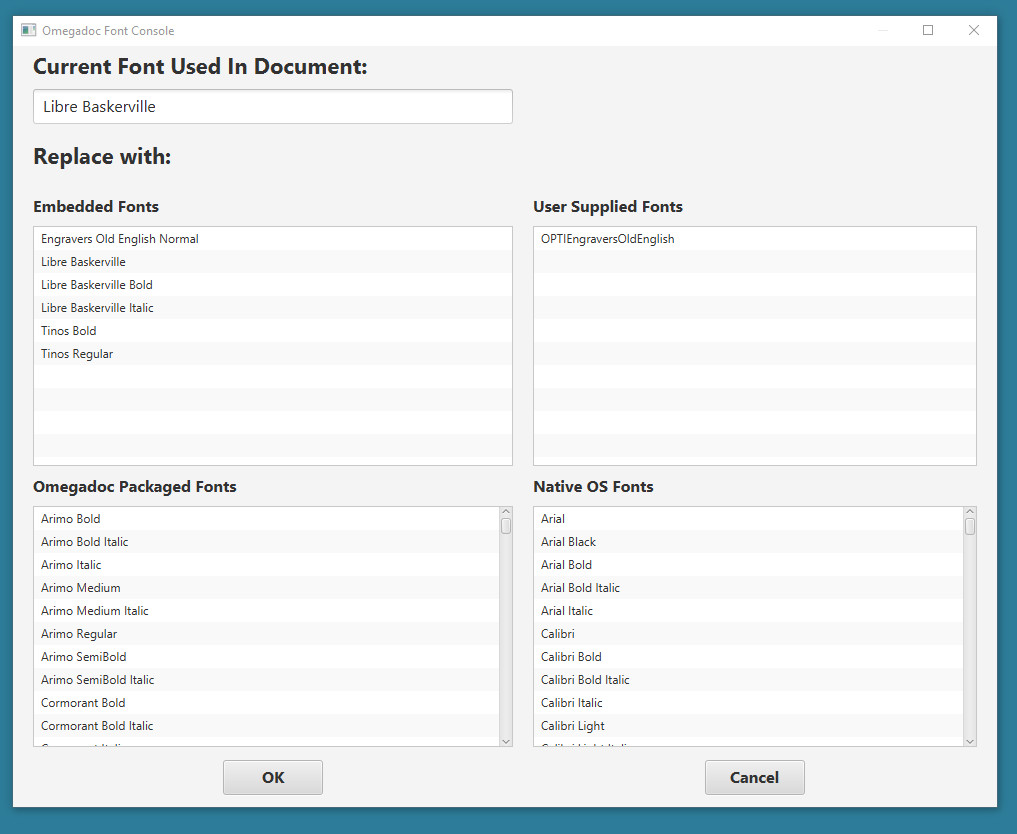Select Arimo Regular packaged font

click(267, 634)
